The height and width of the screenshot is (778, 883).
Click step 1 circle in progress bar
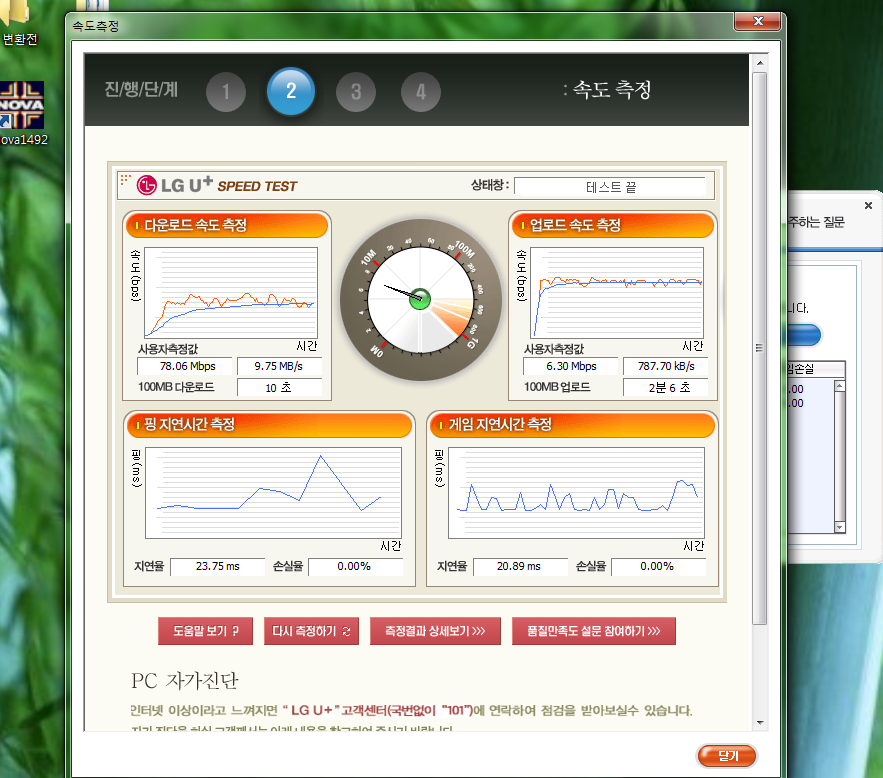[x=226, y=93]
